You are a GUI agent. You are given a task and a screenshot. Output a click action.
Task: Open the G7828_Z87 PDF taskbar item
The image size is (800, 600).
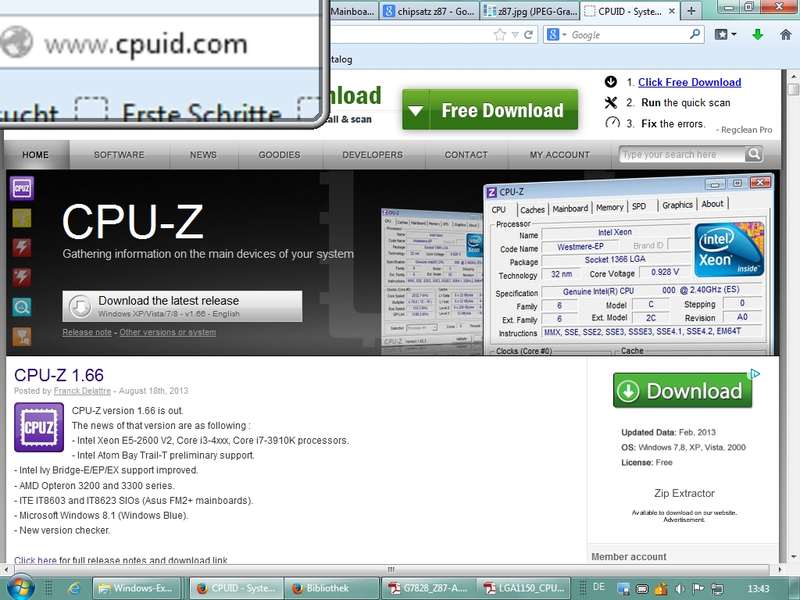[x=429, y=588]
